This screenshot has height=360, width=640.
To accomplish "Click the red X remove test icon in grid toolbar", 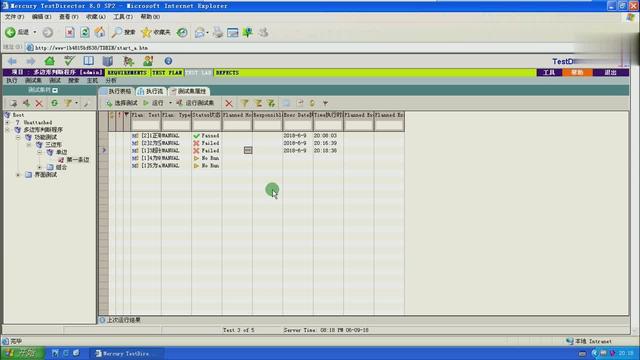I will pyautogui.click(x=229, y=103).
